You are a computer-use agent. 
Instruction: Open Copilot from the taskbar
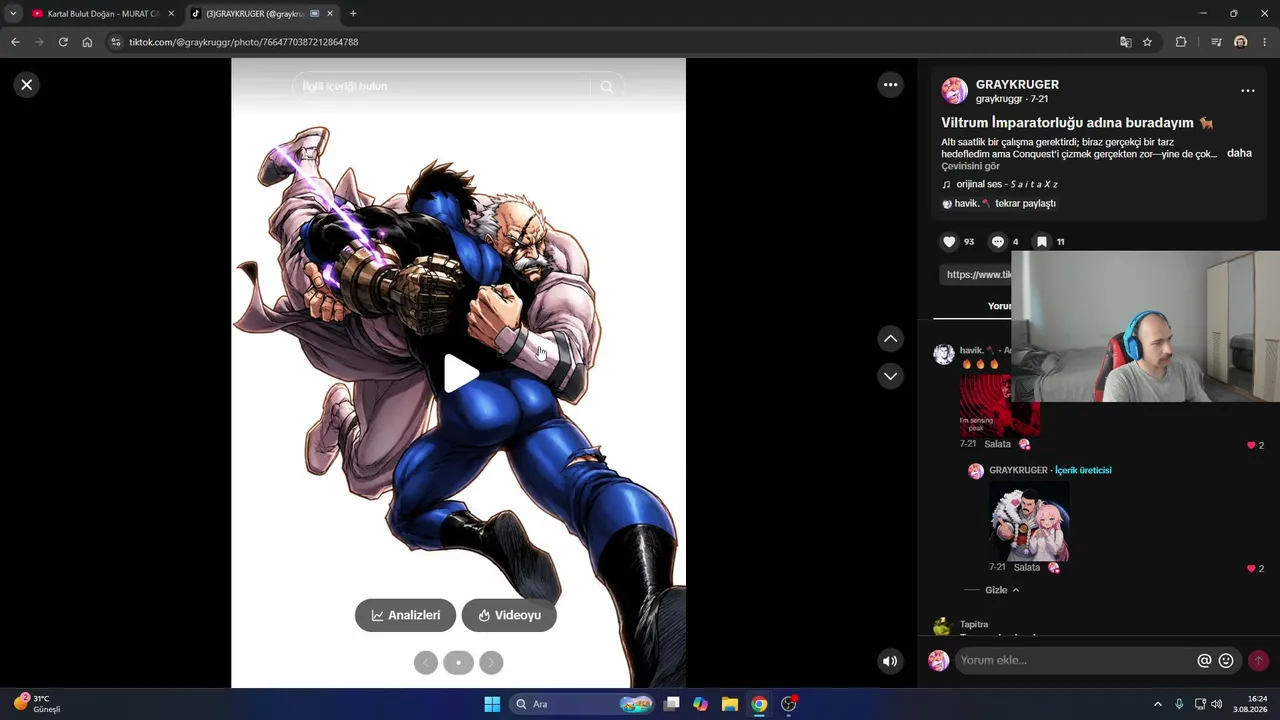tap(700, 704)
